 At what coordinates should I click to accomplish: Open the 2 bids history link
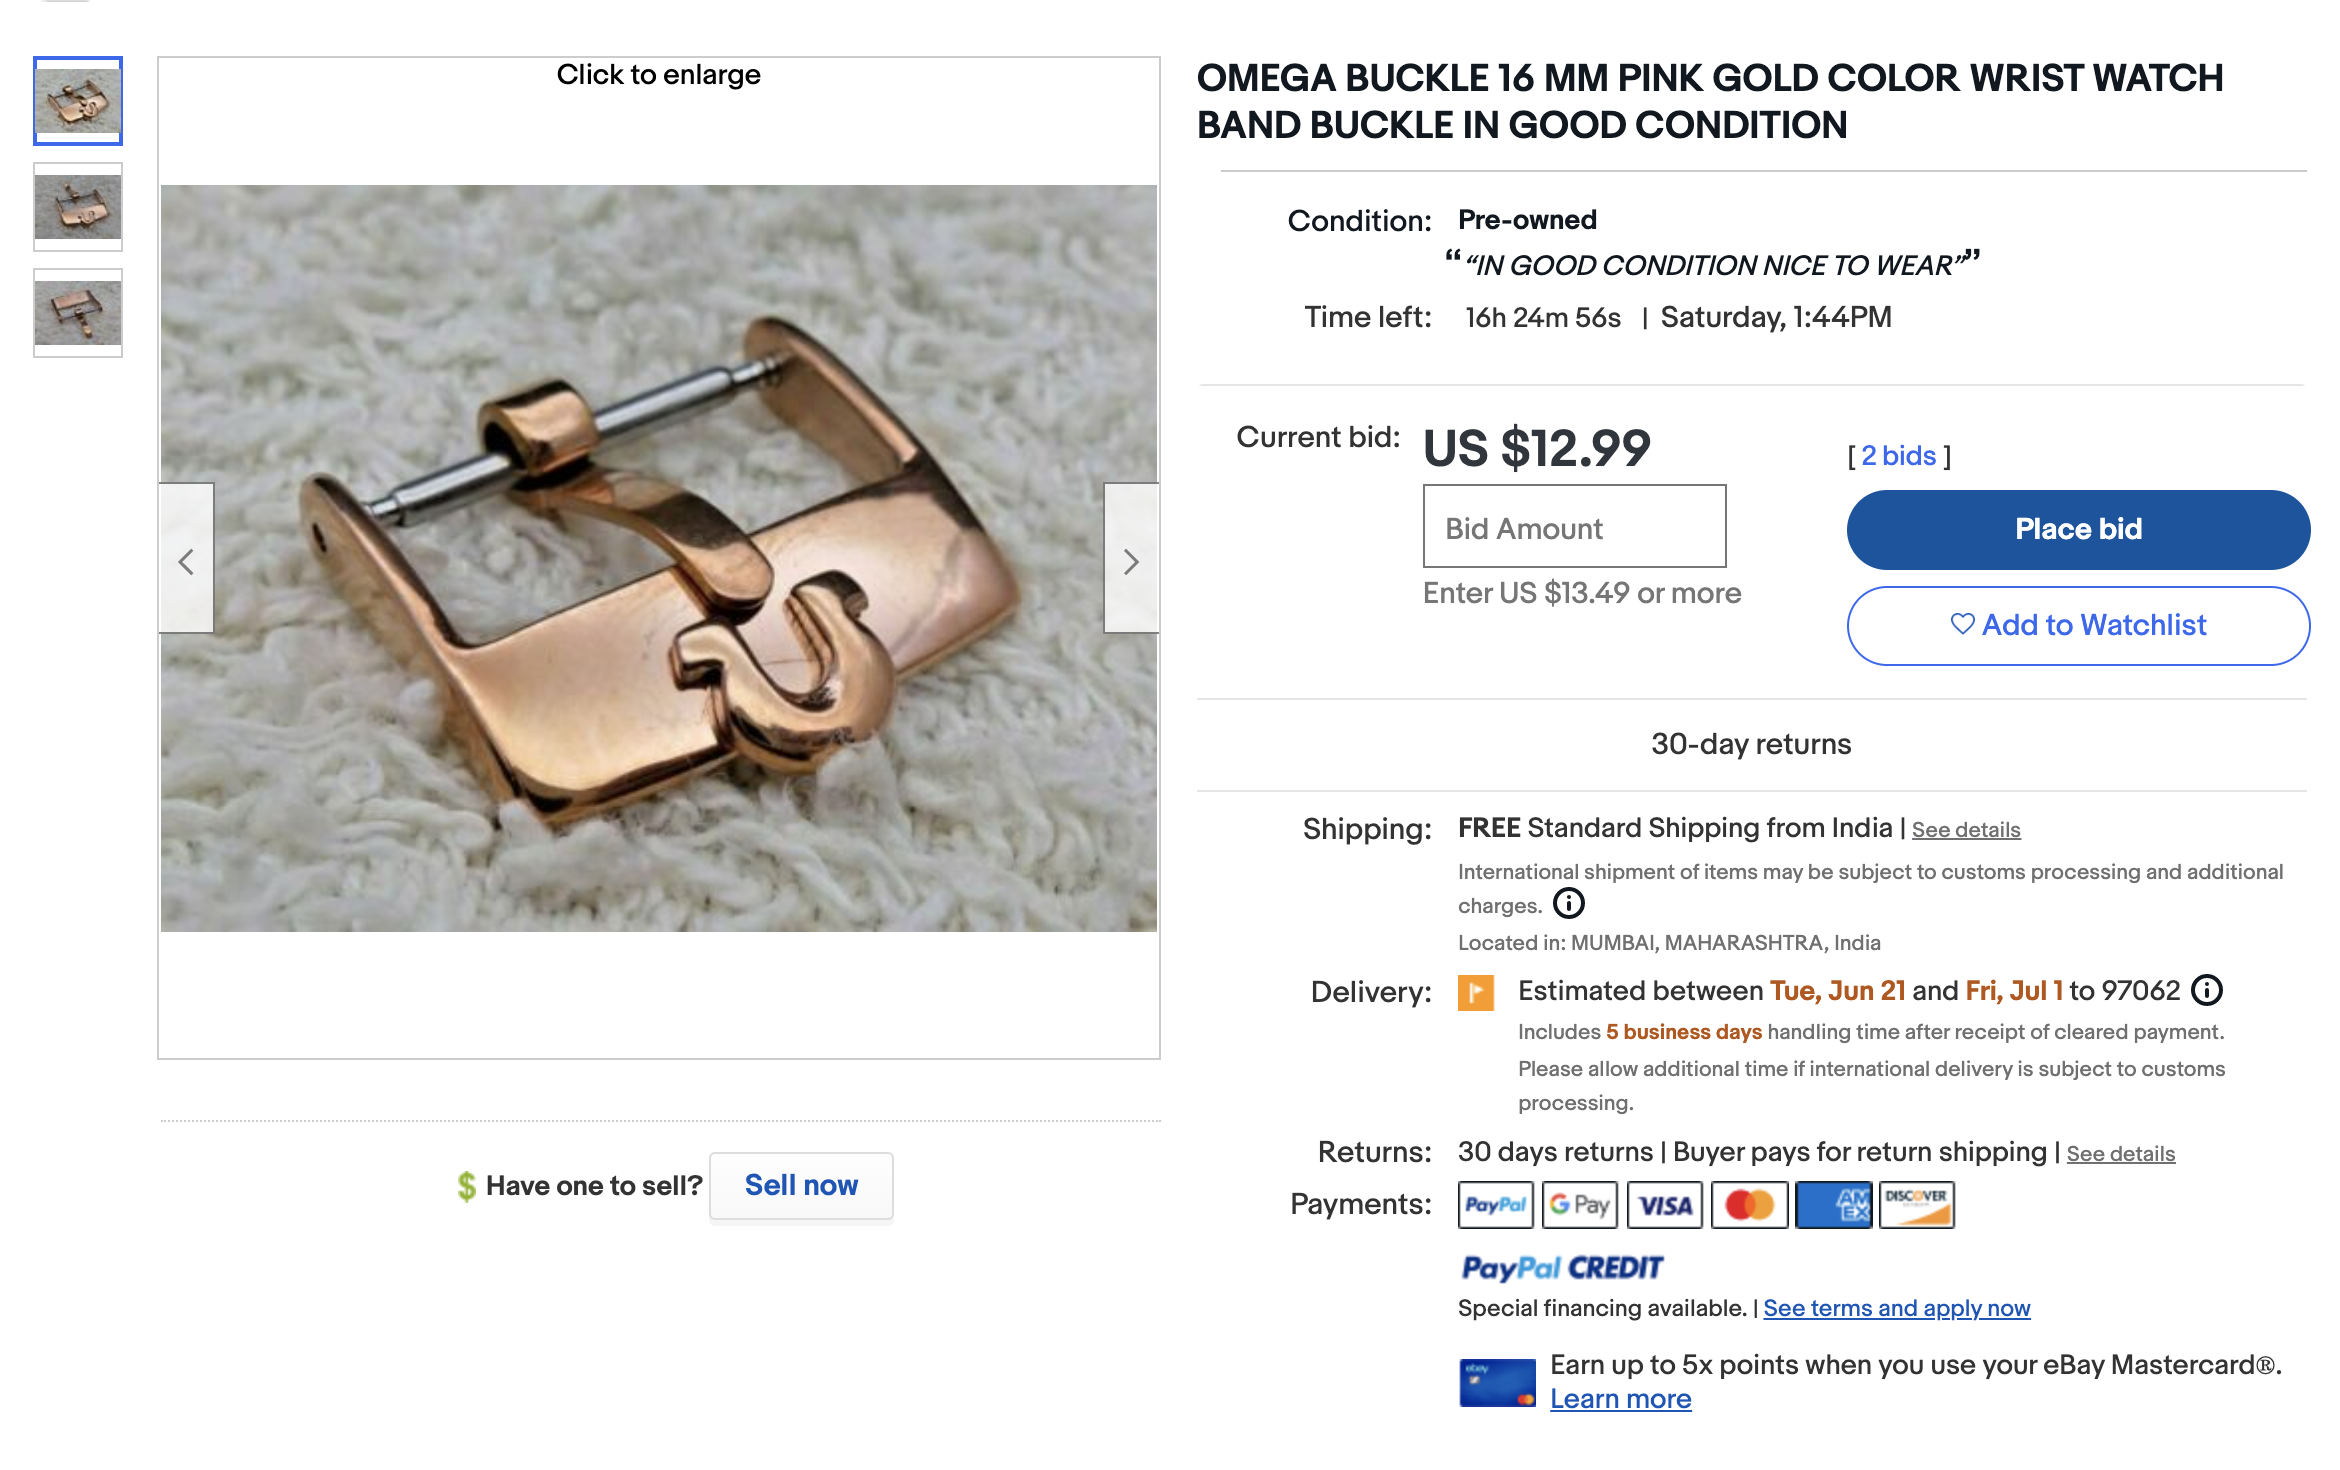(1898, 456)
